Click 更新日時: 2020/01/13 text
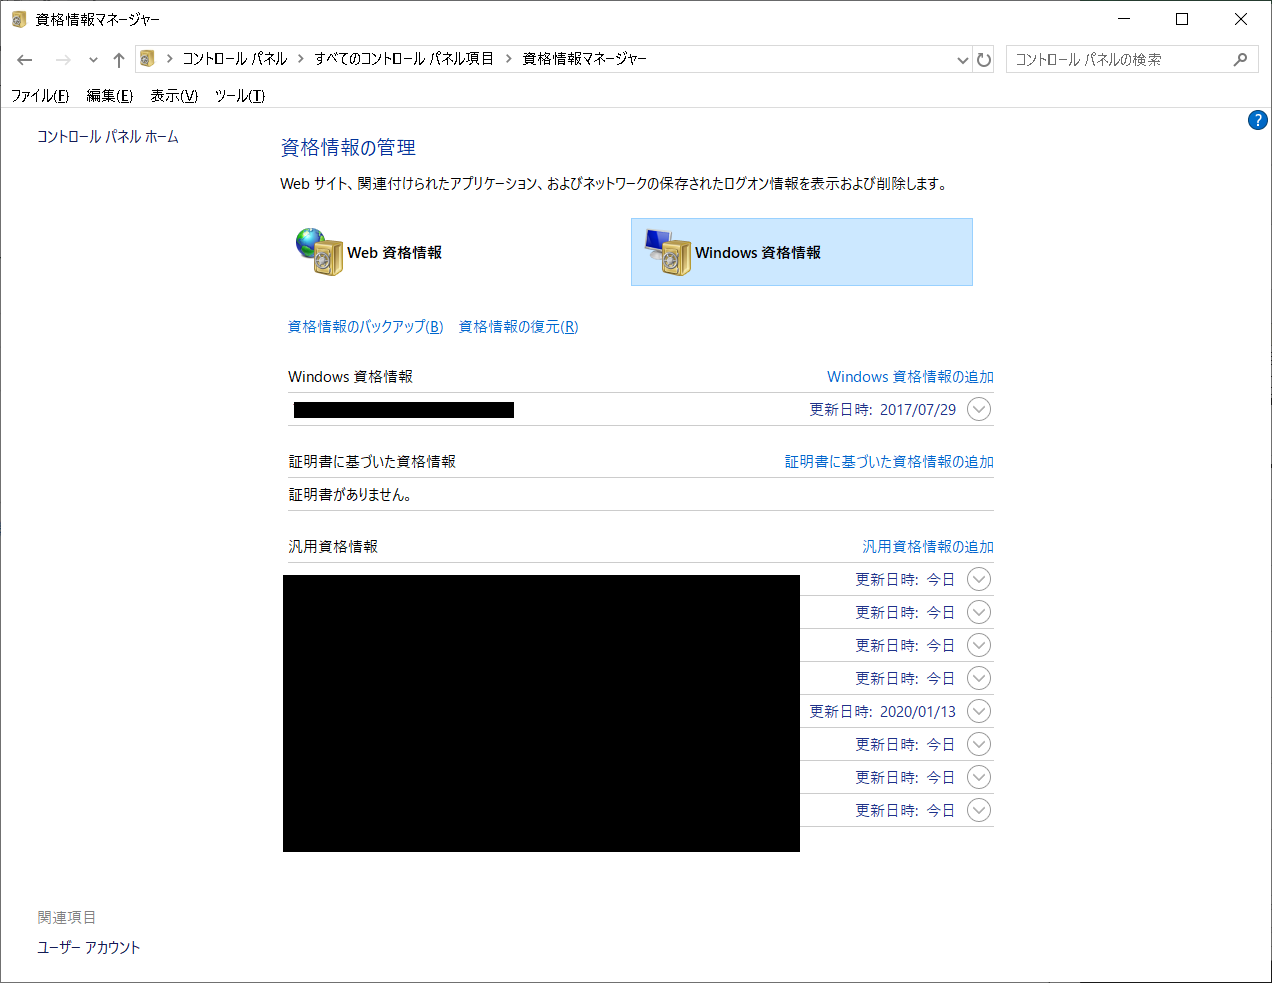The height and width of the screenshot is (983, 1272). click(x=882, y=712)
